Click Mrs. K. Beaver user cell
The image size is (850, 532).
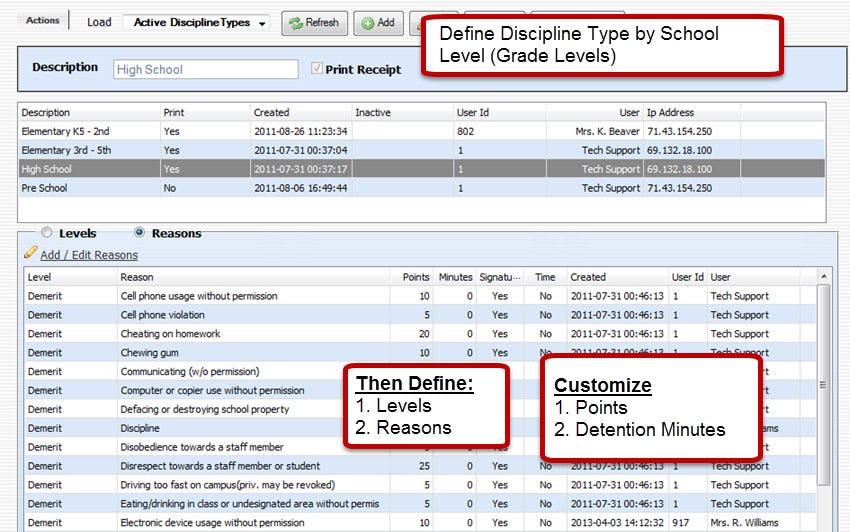click(x=607, y=131)
